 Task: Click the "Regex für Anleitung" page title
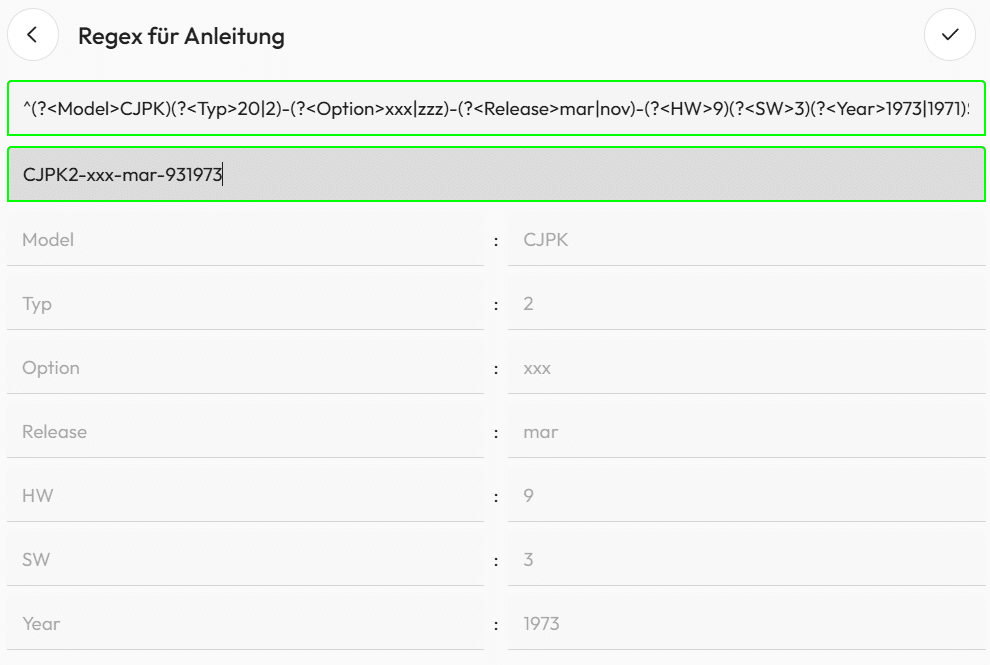point(181,36)
